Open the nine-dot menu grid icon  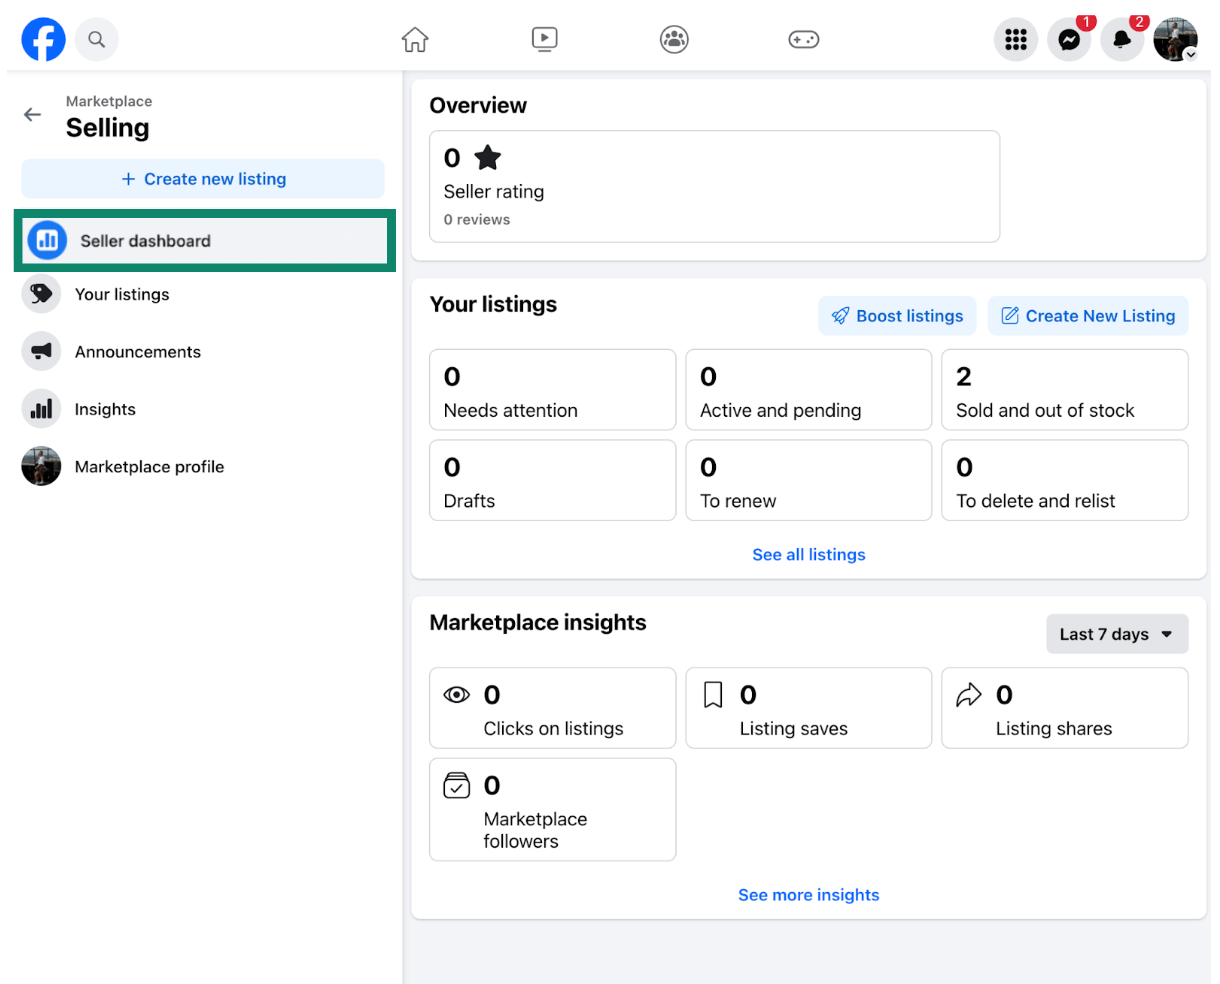click(1015, 40)
